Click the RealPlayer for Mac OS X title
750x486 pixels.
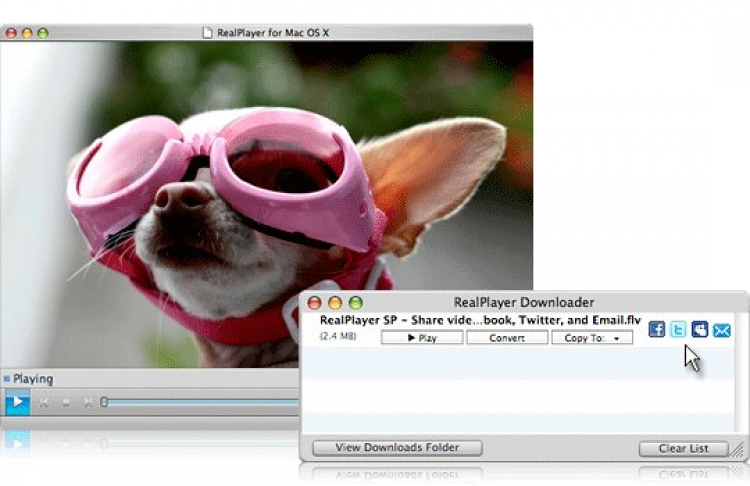pyautogui.click(x=273, y=33)
